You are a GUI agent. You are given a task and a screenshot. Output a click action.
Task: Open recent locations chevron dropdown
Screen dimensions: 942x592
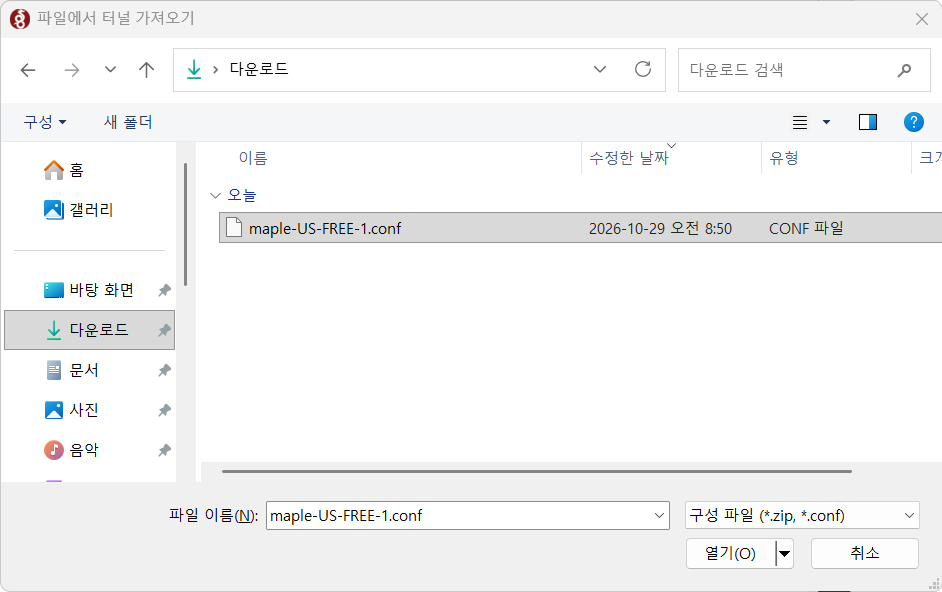pos(110,70)
